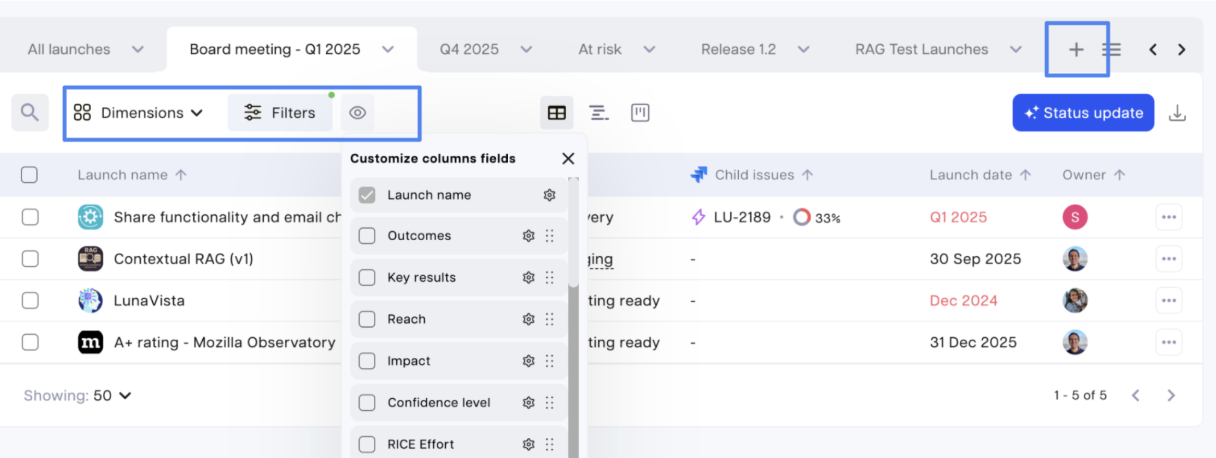The width and height of the screenshot is (1216, 458).
Task: Open the Release 1.2 tab
Action: coord(738,49)
